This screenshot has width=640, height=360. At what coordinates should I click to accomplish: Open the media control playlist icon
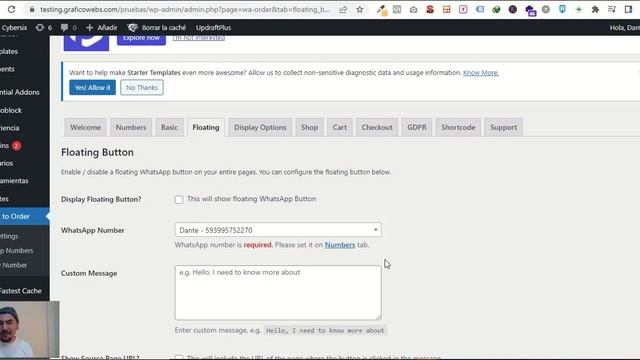point(611,9)
